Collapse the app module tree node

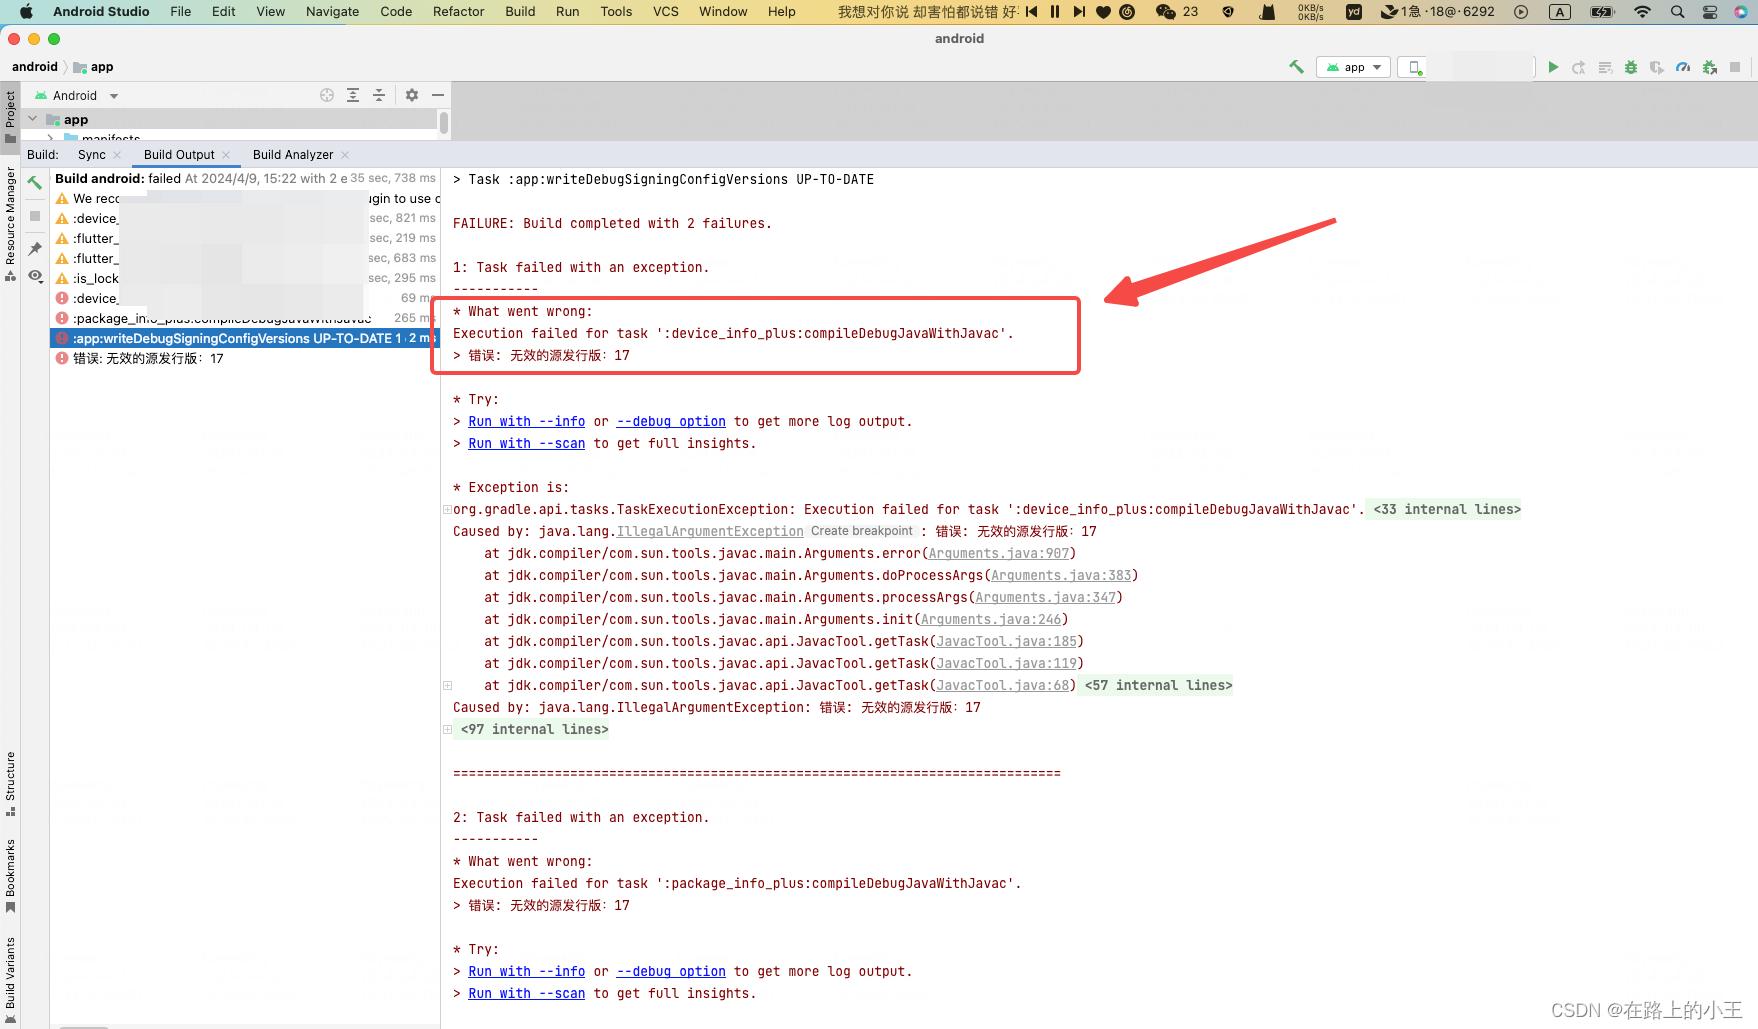[x=32, y=119]
